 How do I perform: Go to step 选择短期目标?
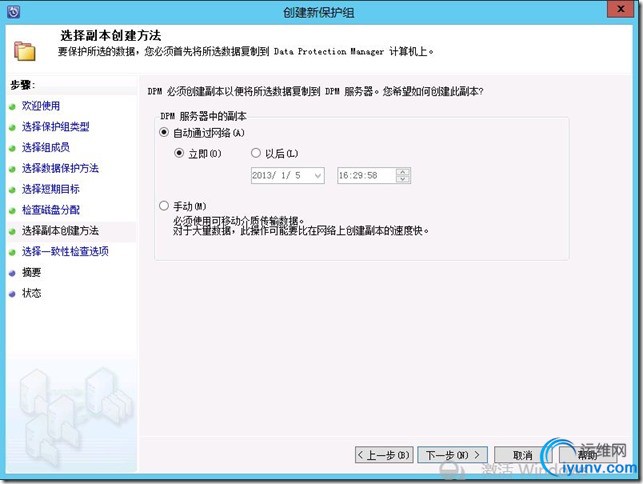click(x=50, y=189)
